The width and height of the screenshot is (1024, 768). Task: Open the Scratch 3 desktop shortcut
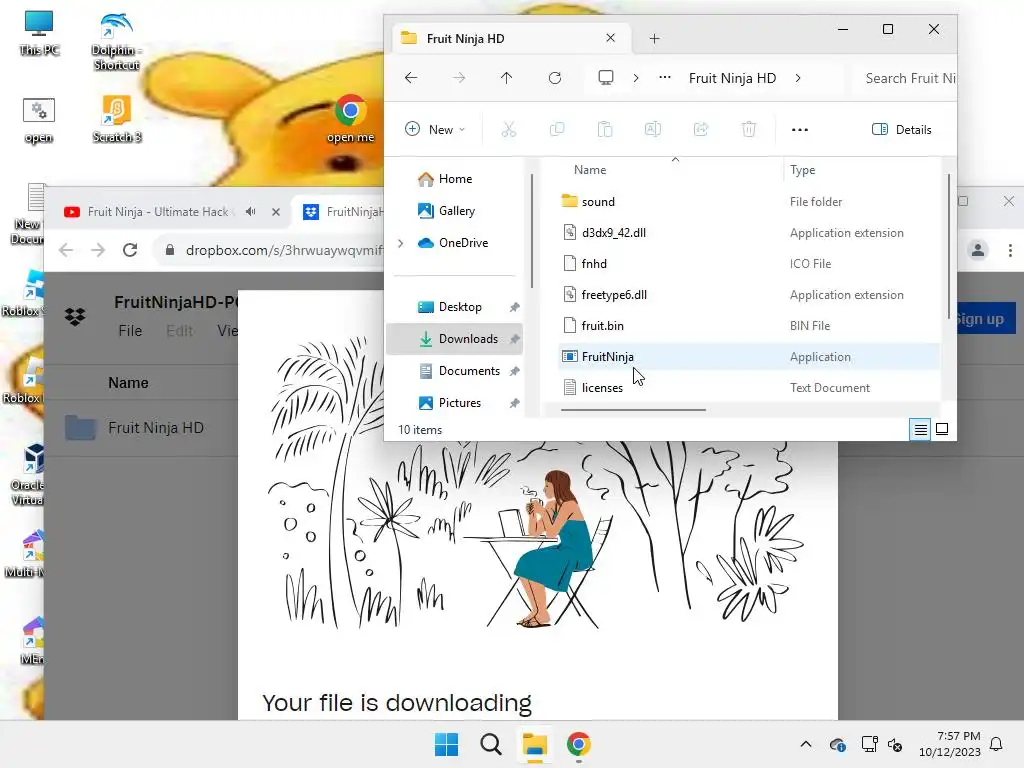pos(117,119)
